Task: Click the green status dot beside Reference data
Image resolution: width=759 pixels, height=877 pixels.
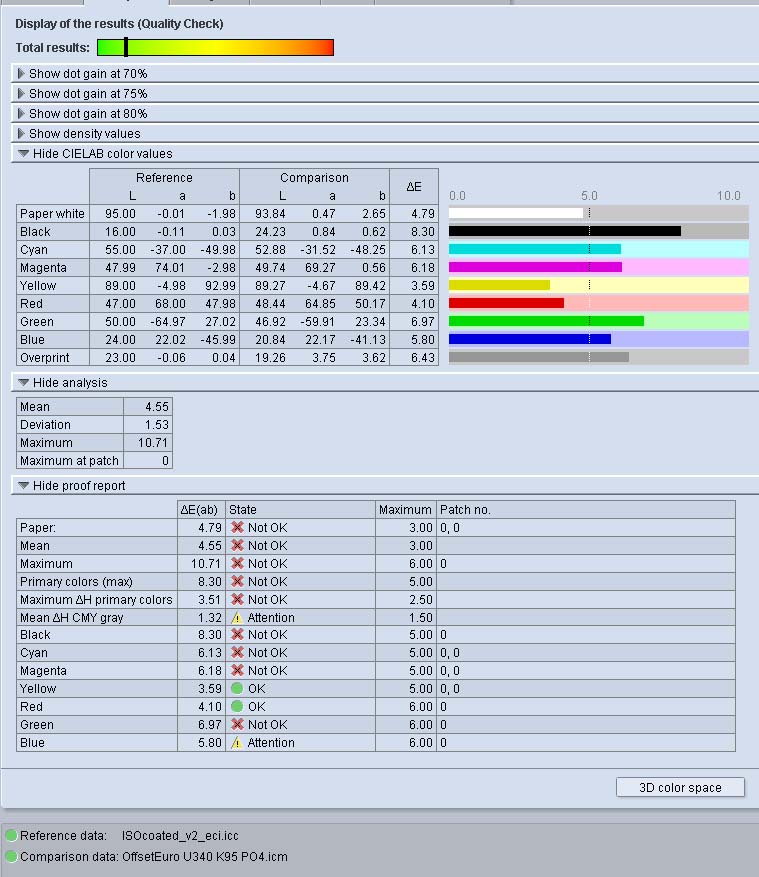Action: tap(11, 835)
